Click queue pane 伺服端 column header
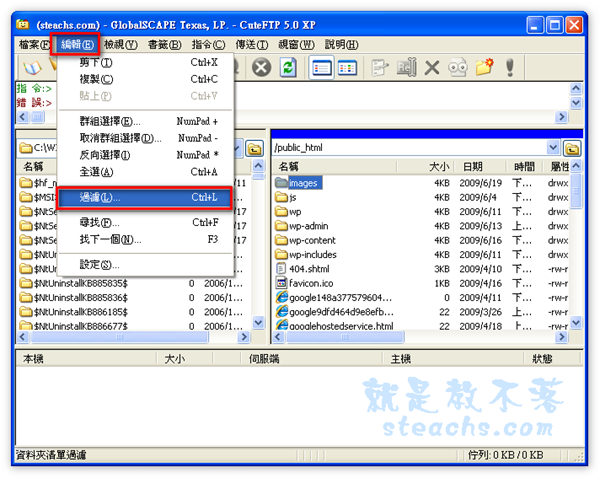Screen dimensions: 600x478 pyautogui.click(x=312, y=359)
